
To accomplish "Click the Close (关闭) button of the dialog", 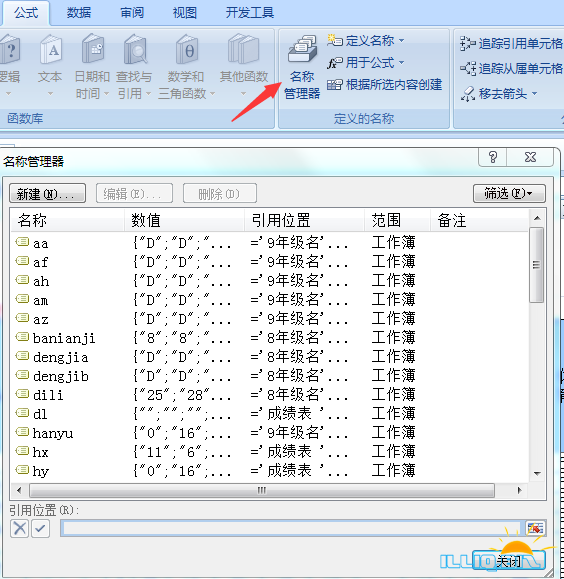I will tap(508, 561).
